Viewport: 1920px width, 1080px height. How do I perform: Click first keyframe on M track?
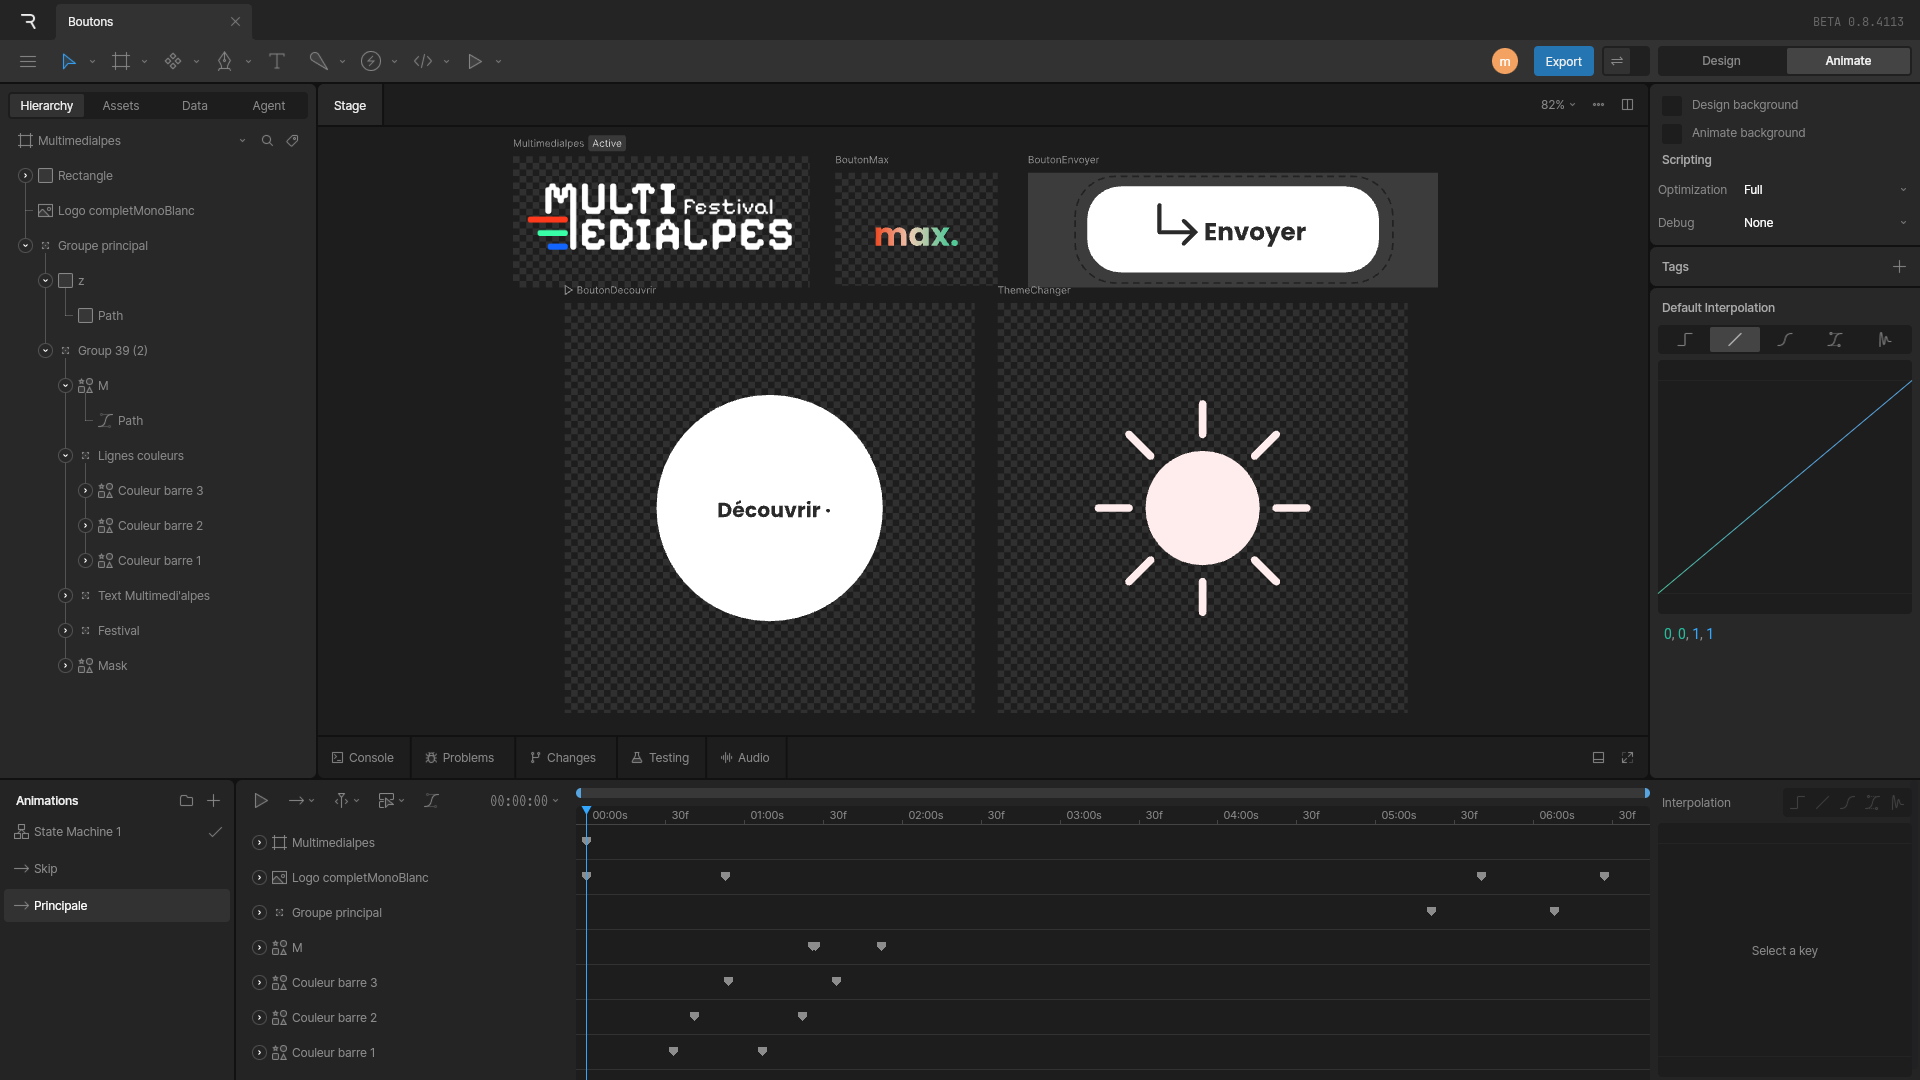tap(814, 947)
